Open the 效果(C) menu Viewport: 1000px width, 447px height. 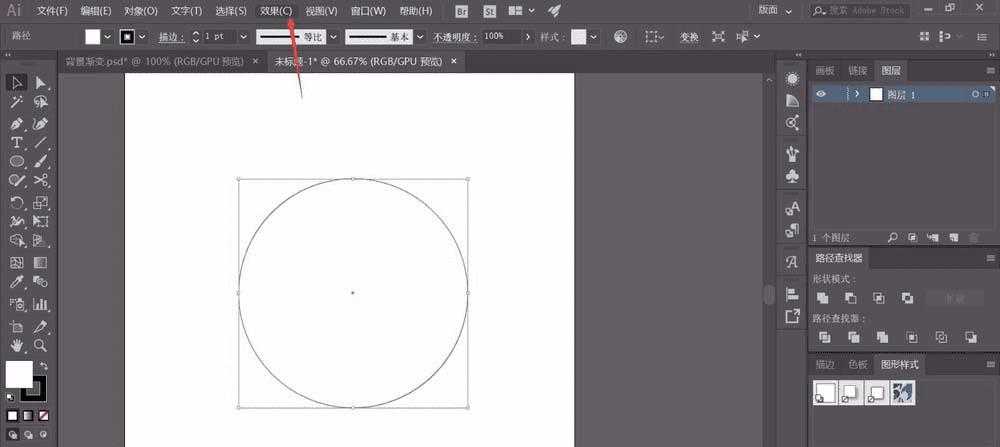pos(276,11)
